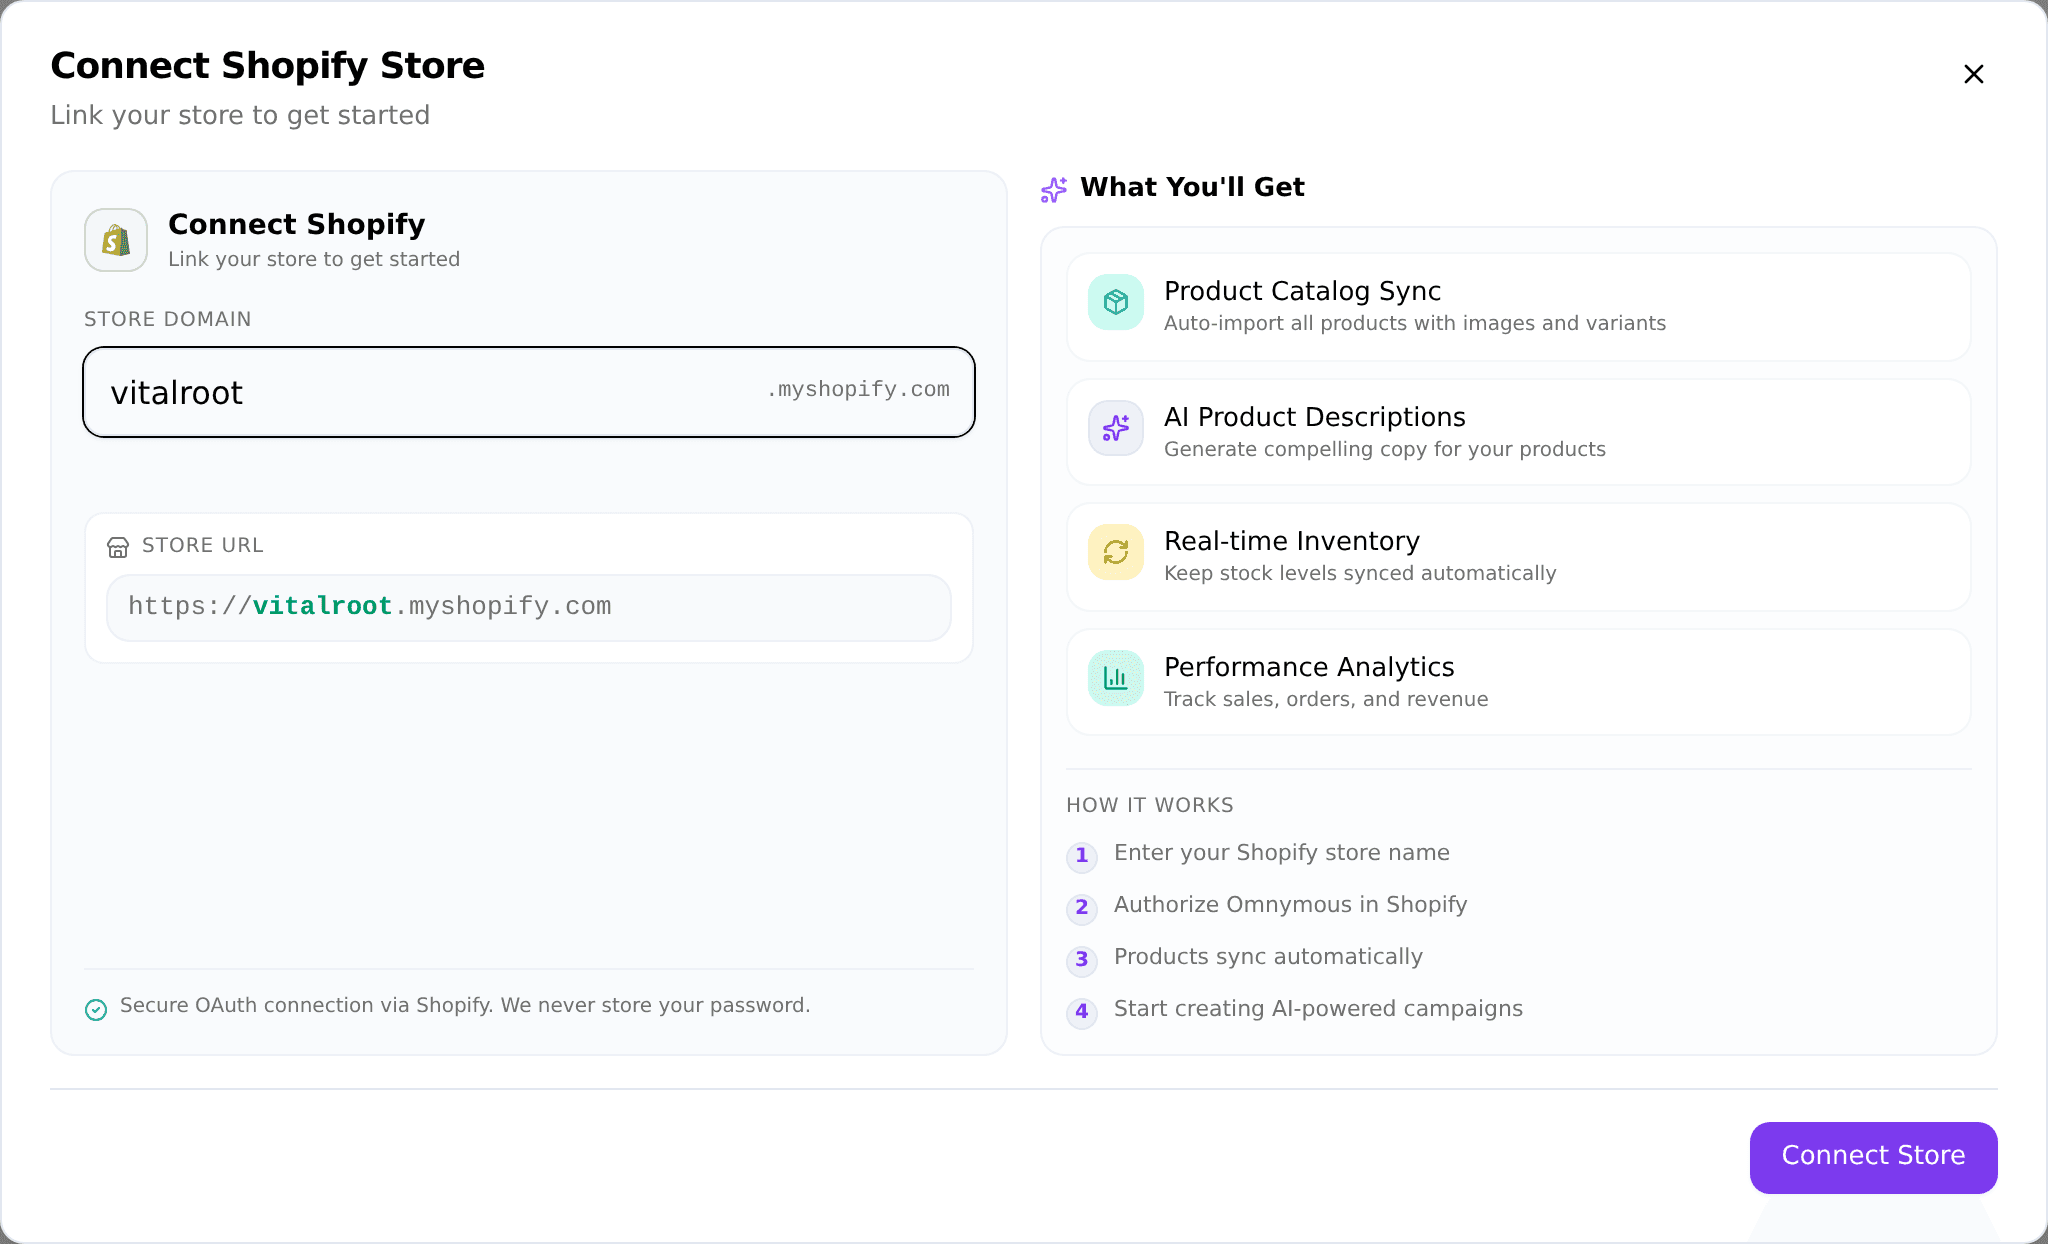Click the HOW IT WORKS heading
The height and width of the screenshot is (1244, 2048).
pyautogui.click(x=1150, y=805)
